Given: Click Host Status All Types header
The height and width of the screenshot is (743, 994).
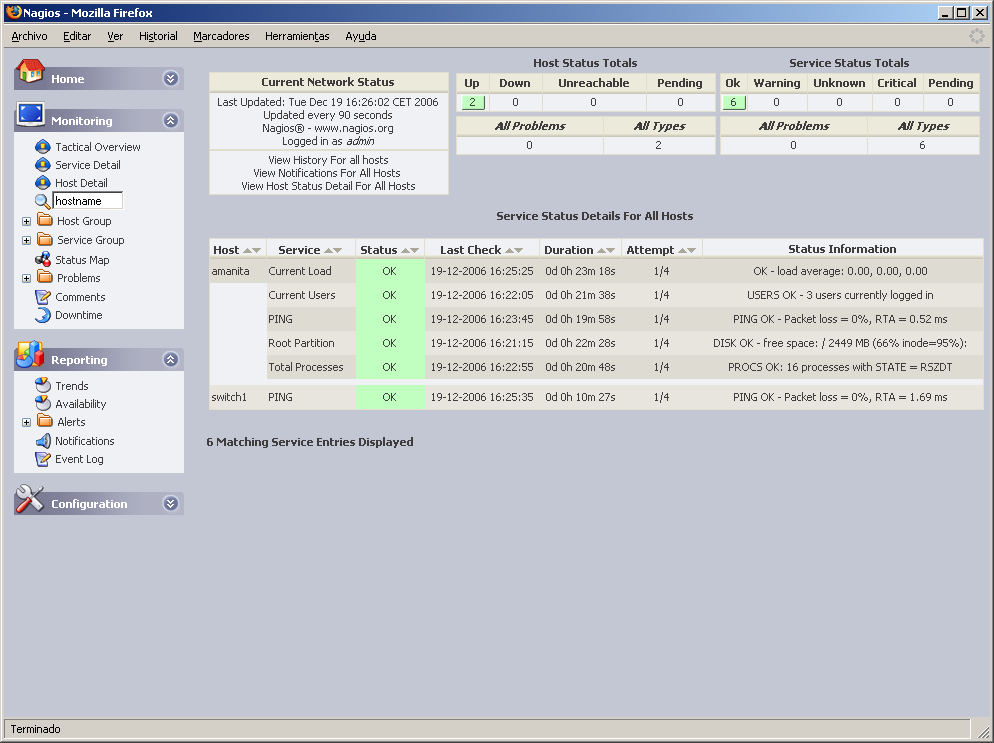Looking at the screenshot, I should (659, 126).
